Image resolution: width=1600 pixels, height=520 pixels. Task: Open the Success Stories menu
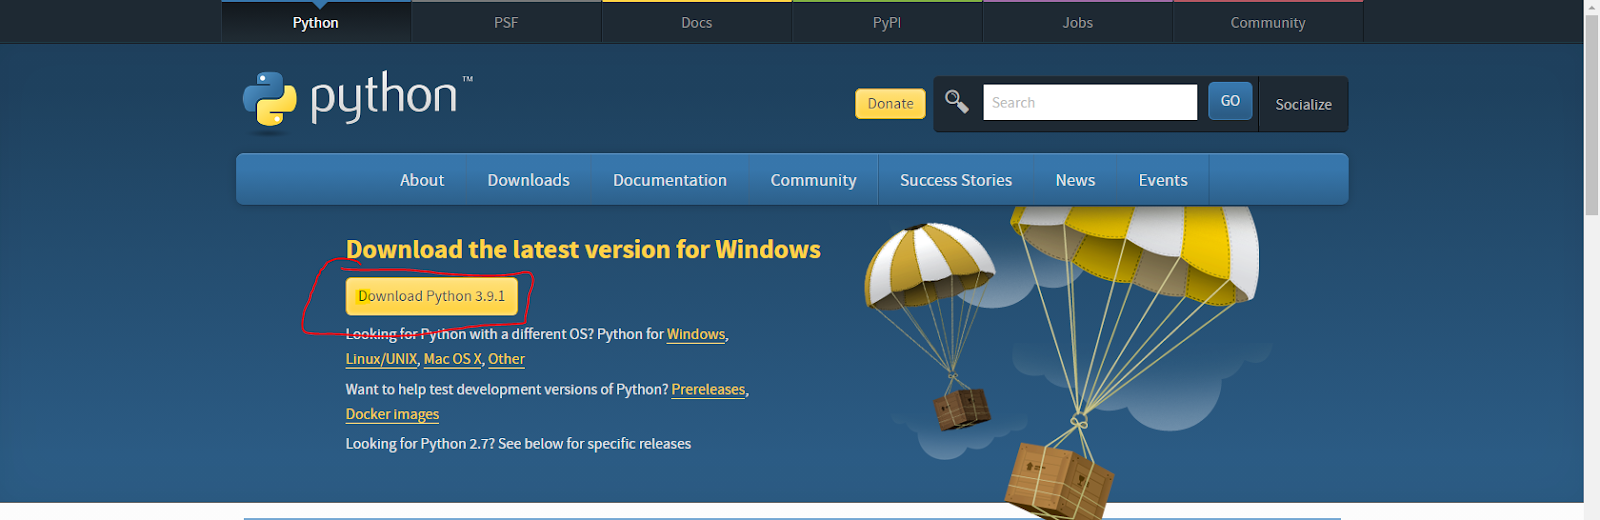[956, 180]
